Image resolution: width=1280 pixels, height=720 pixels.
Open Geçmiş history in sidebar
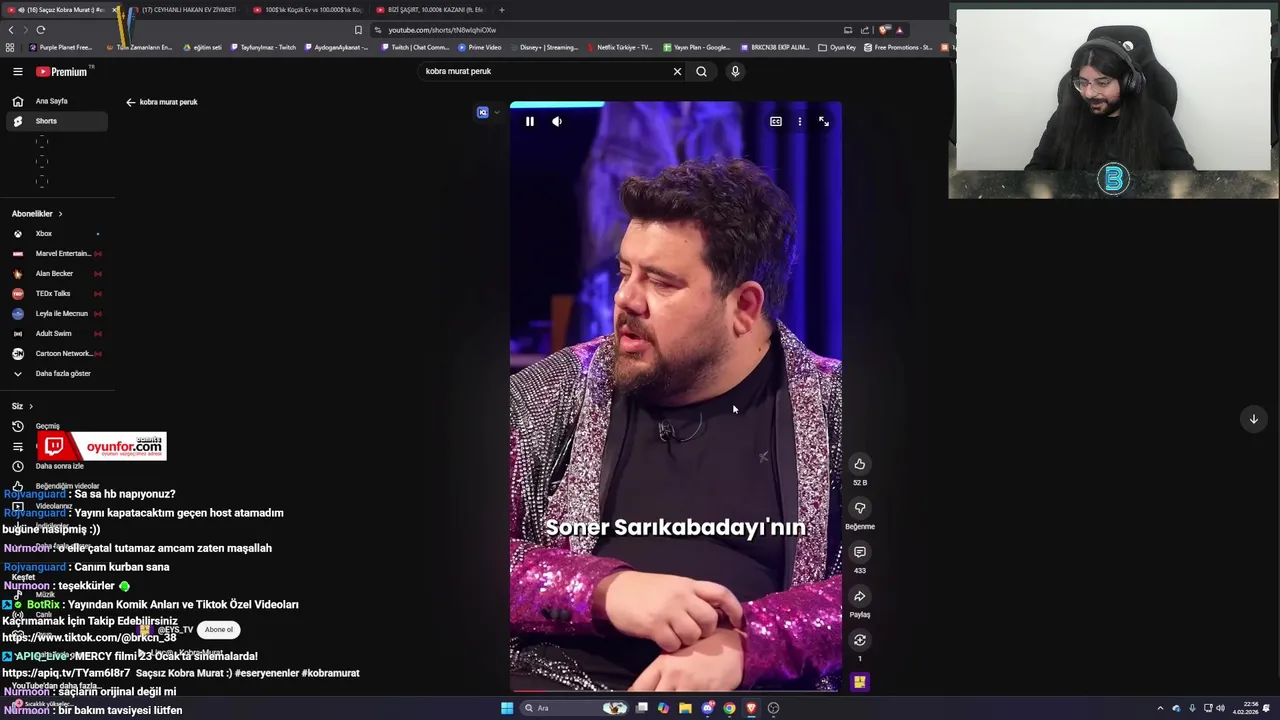[x=55, y=426]
